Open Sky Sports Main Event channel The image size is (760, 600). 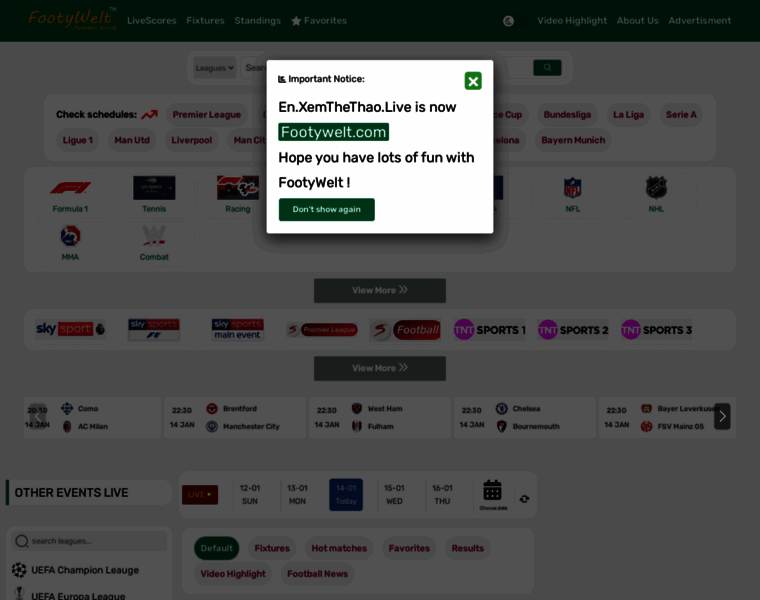pos(238,330)
